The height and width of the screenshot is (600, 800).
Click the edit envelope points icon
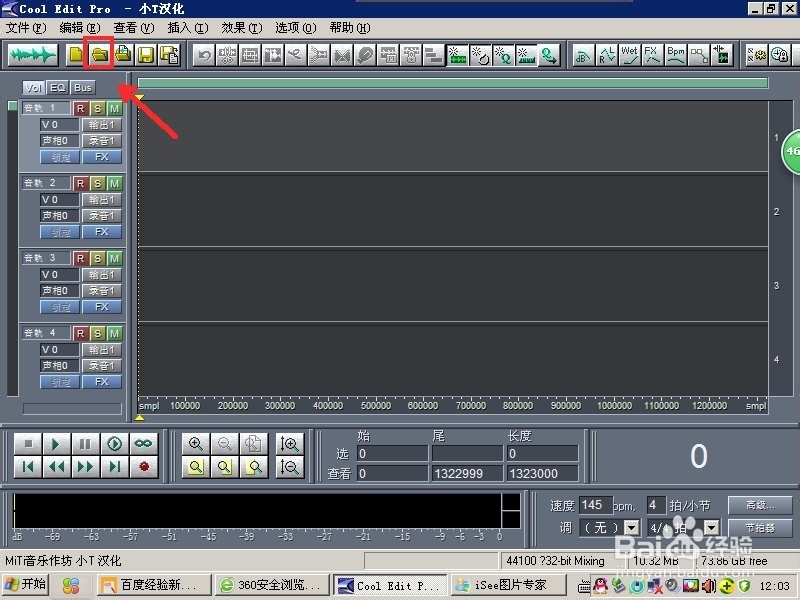click(x=698, y=55)
